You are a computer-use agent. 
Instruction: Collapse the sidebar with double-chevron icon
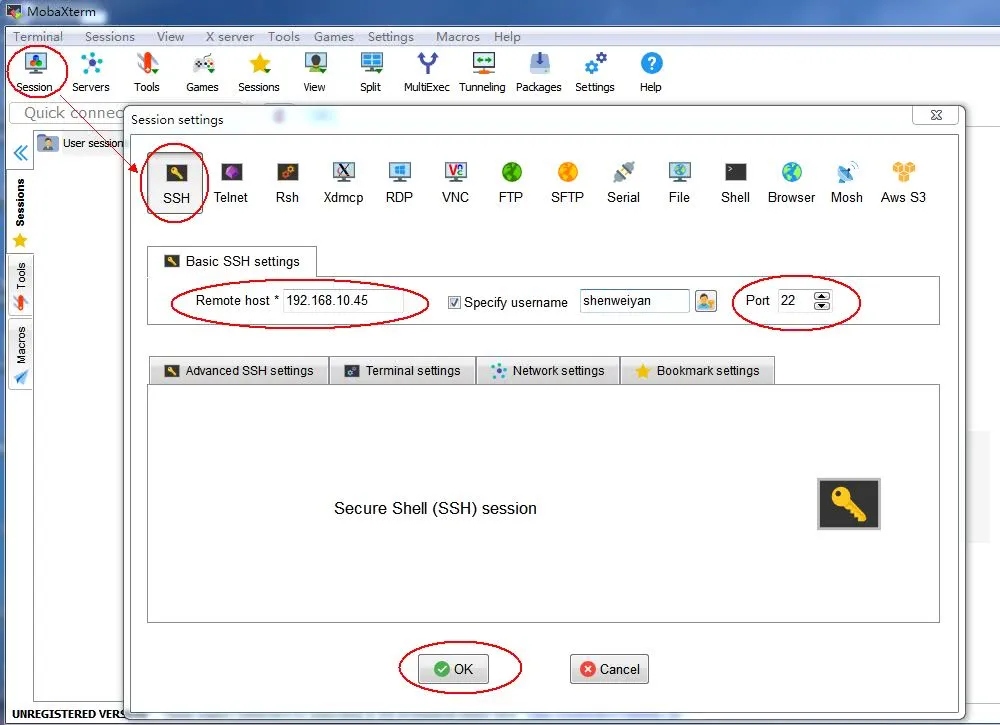click(x=20, y=153)
